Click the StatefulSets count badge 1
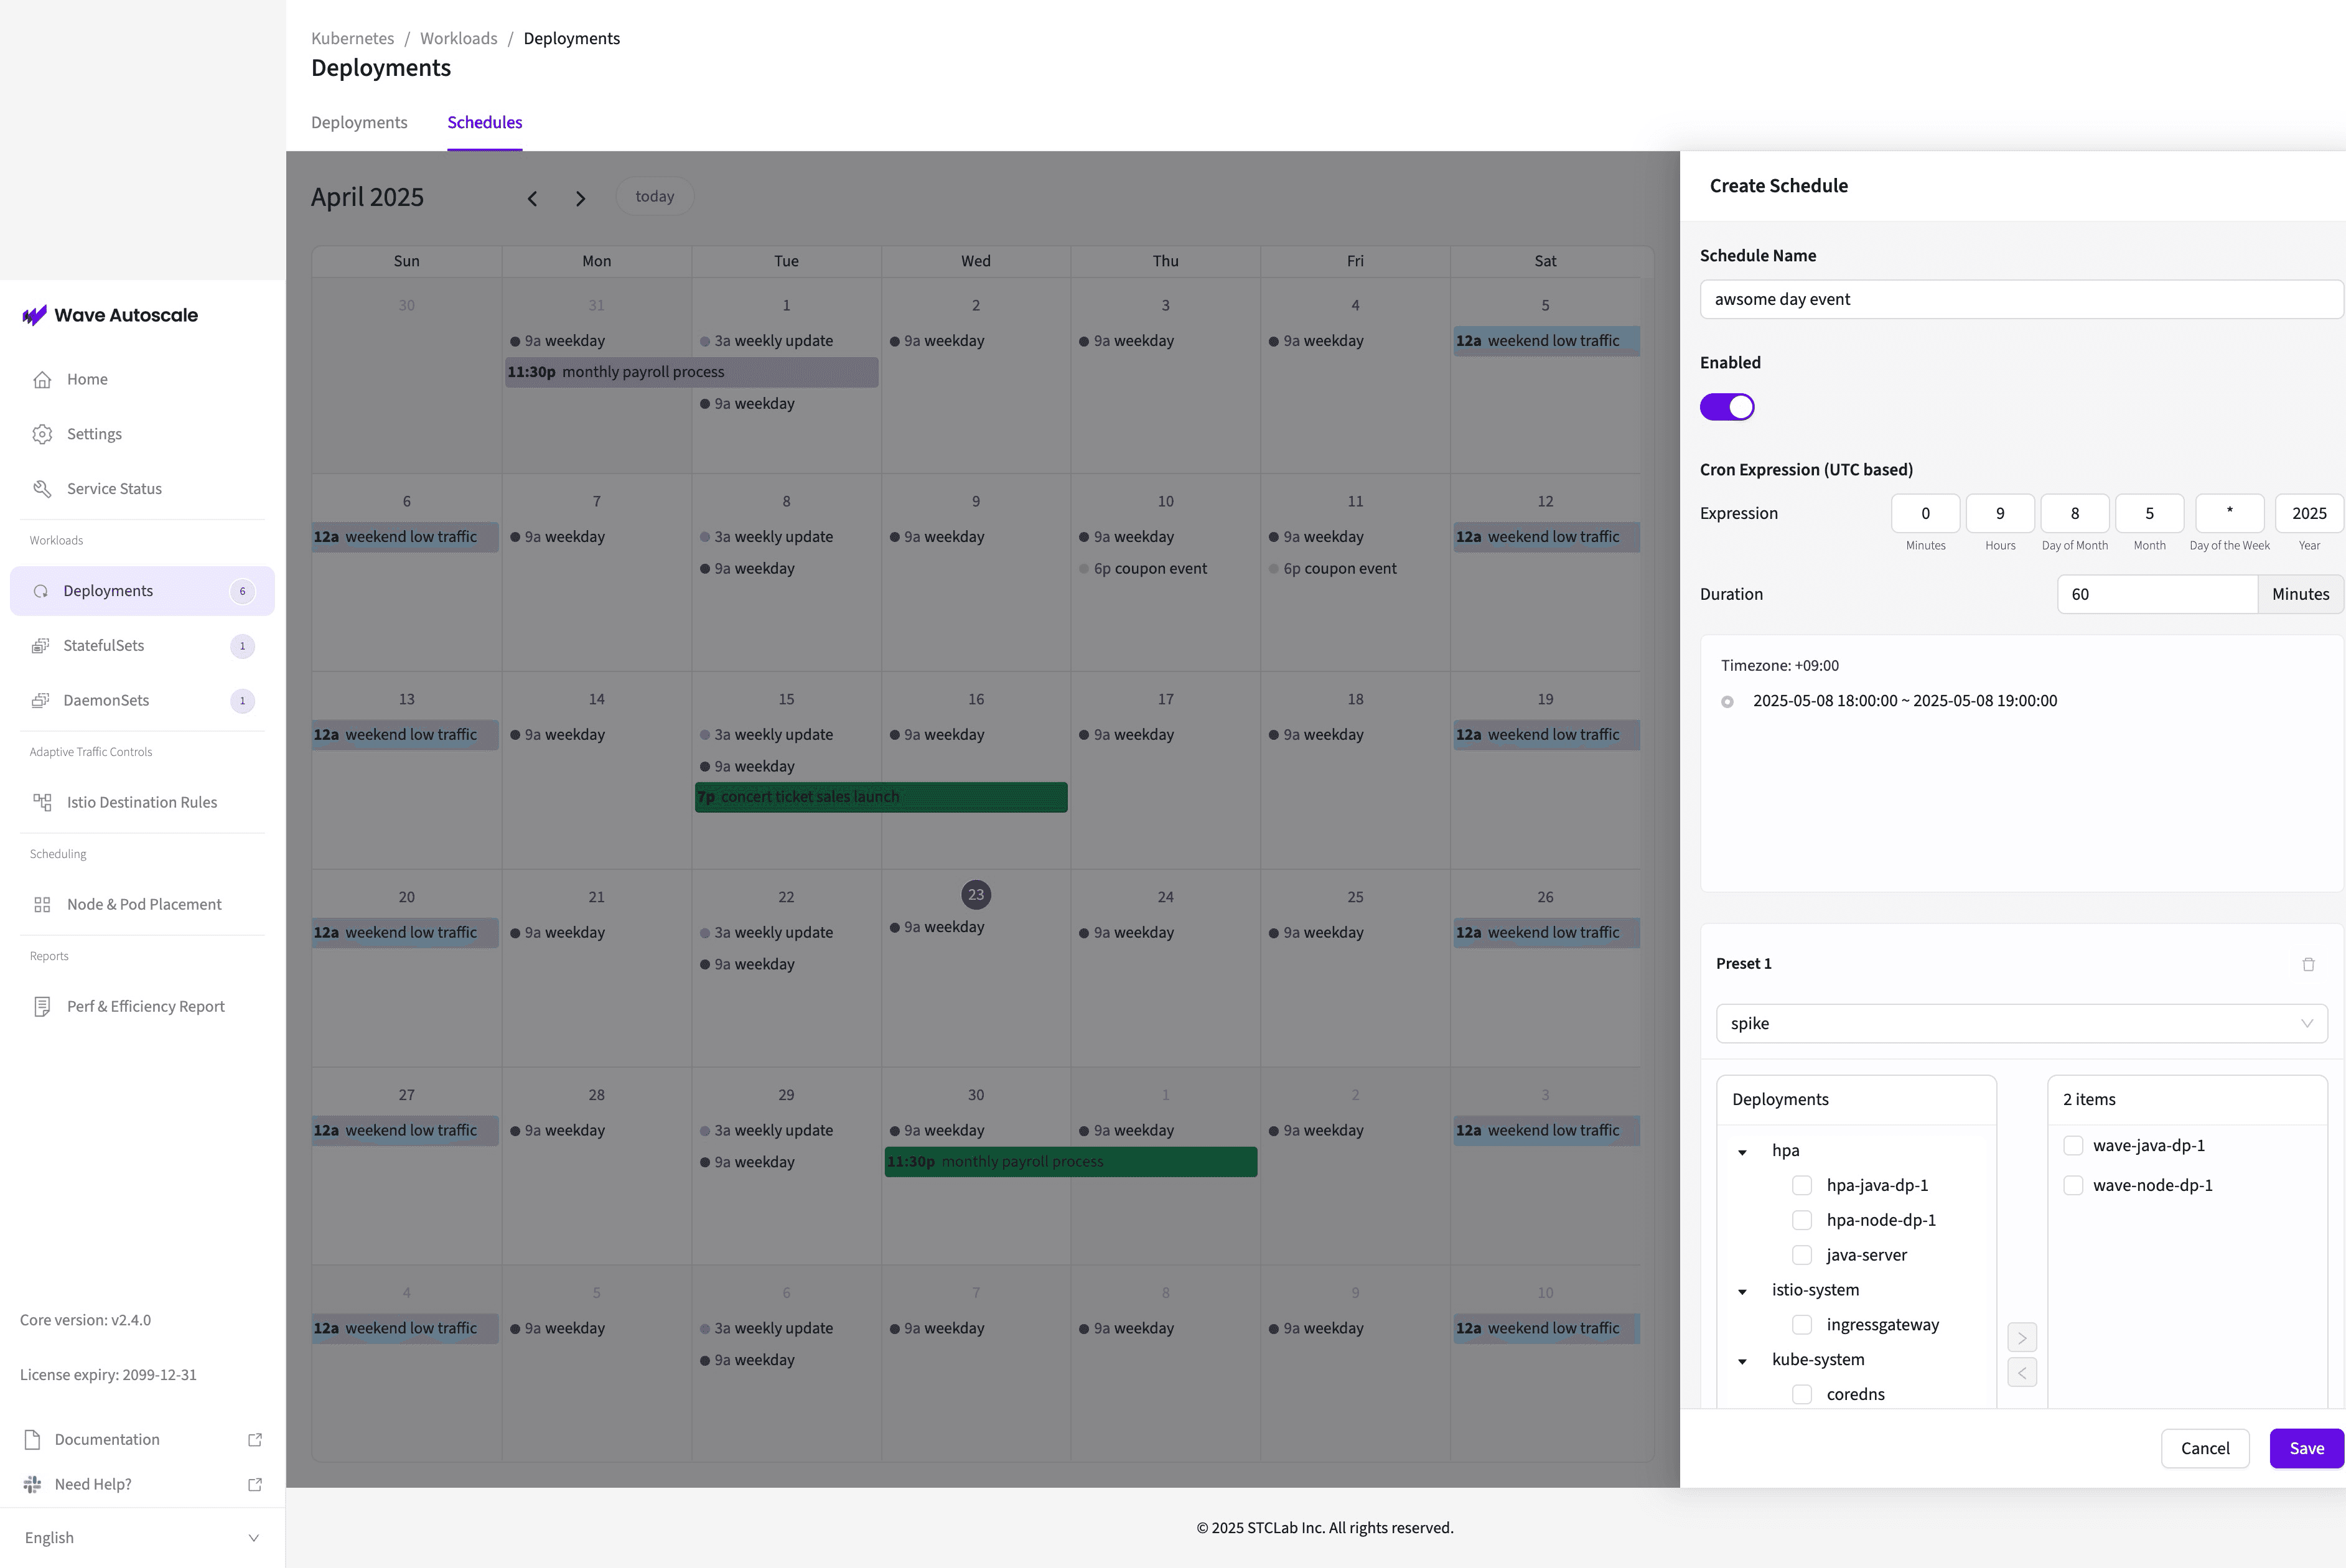 tap(242, 646)
